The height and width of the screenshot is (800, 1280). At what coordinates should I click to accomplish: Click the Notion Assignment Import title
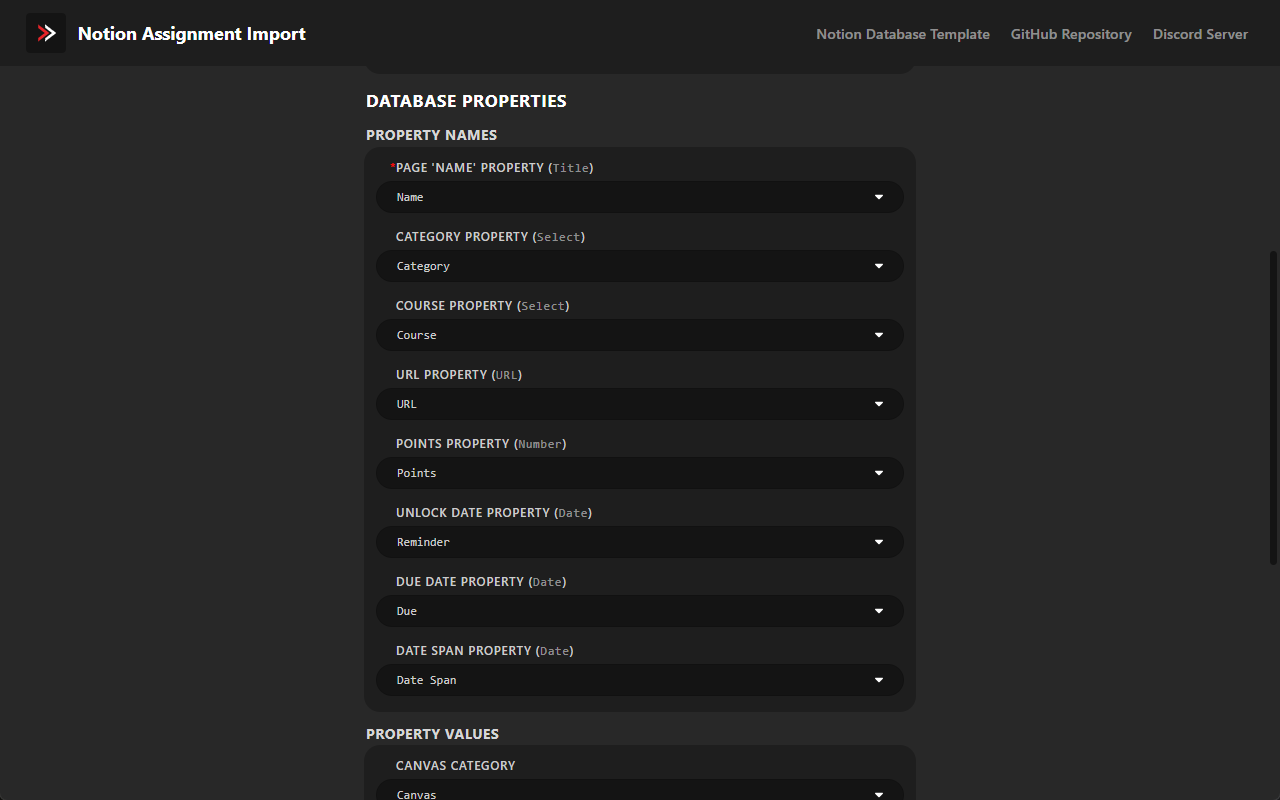tap(192, 34)
